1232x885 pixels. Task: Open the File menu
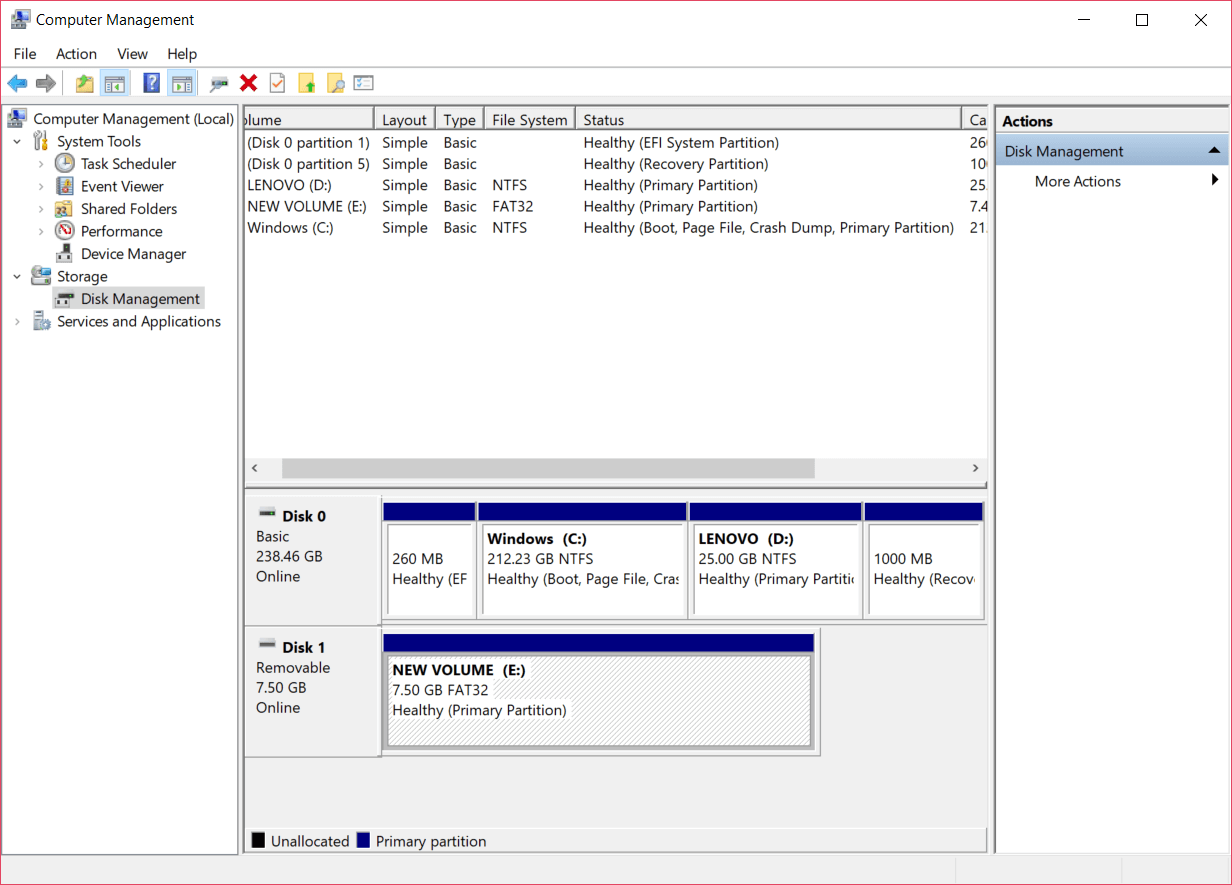(x=25, y=54)
